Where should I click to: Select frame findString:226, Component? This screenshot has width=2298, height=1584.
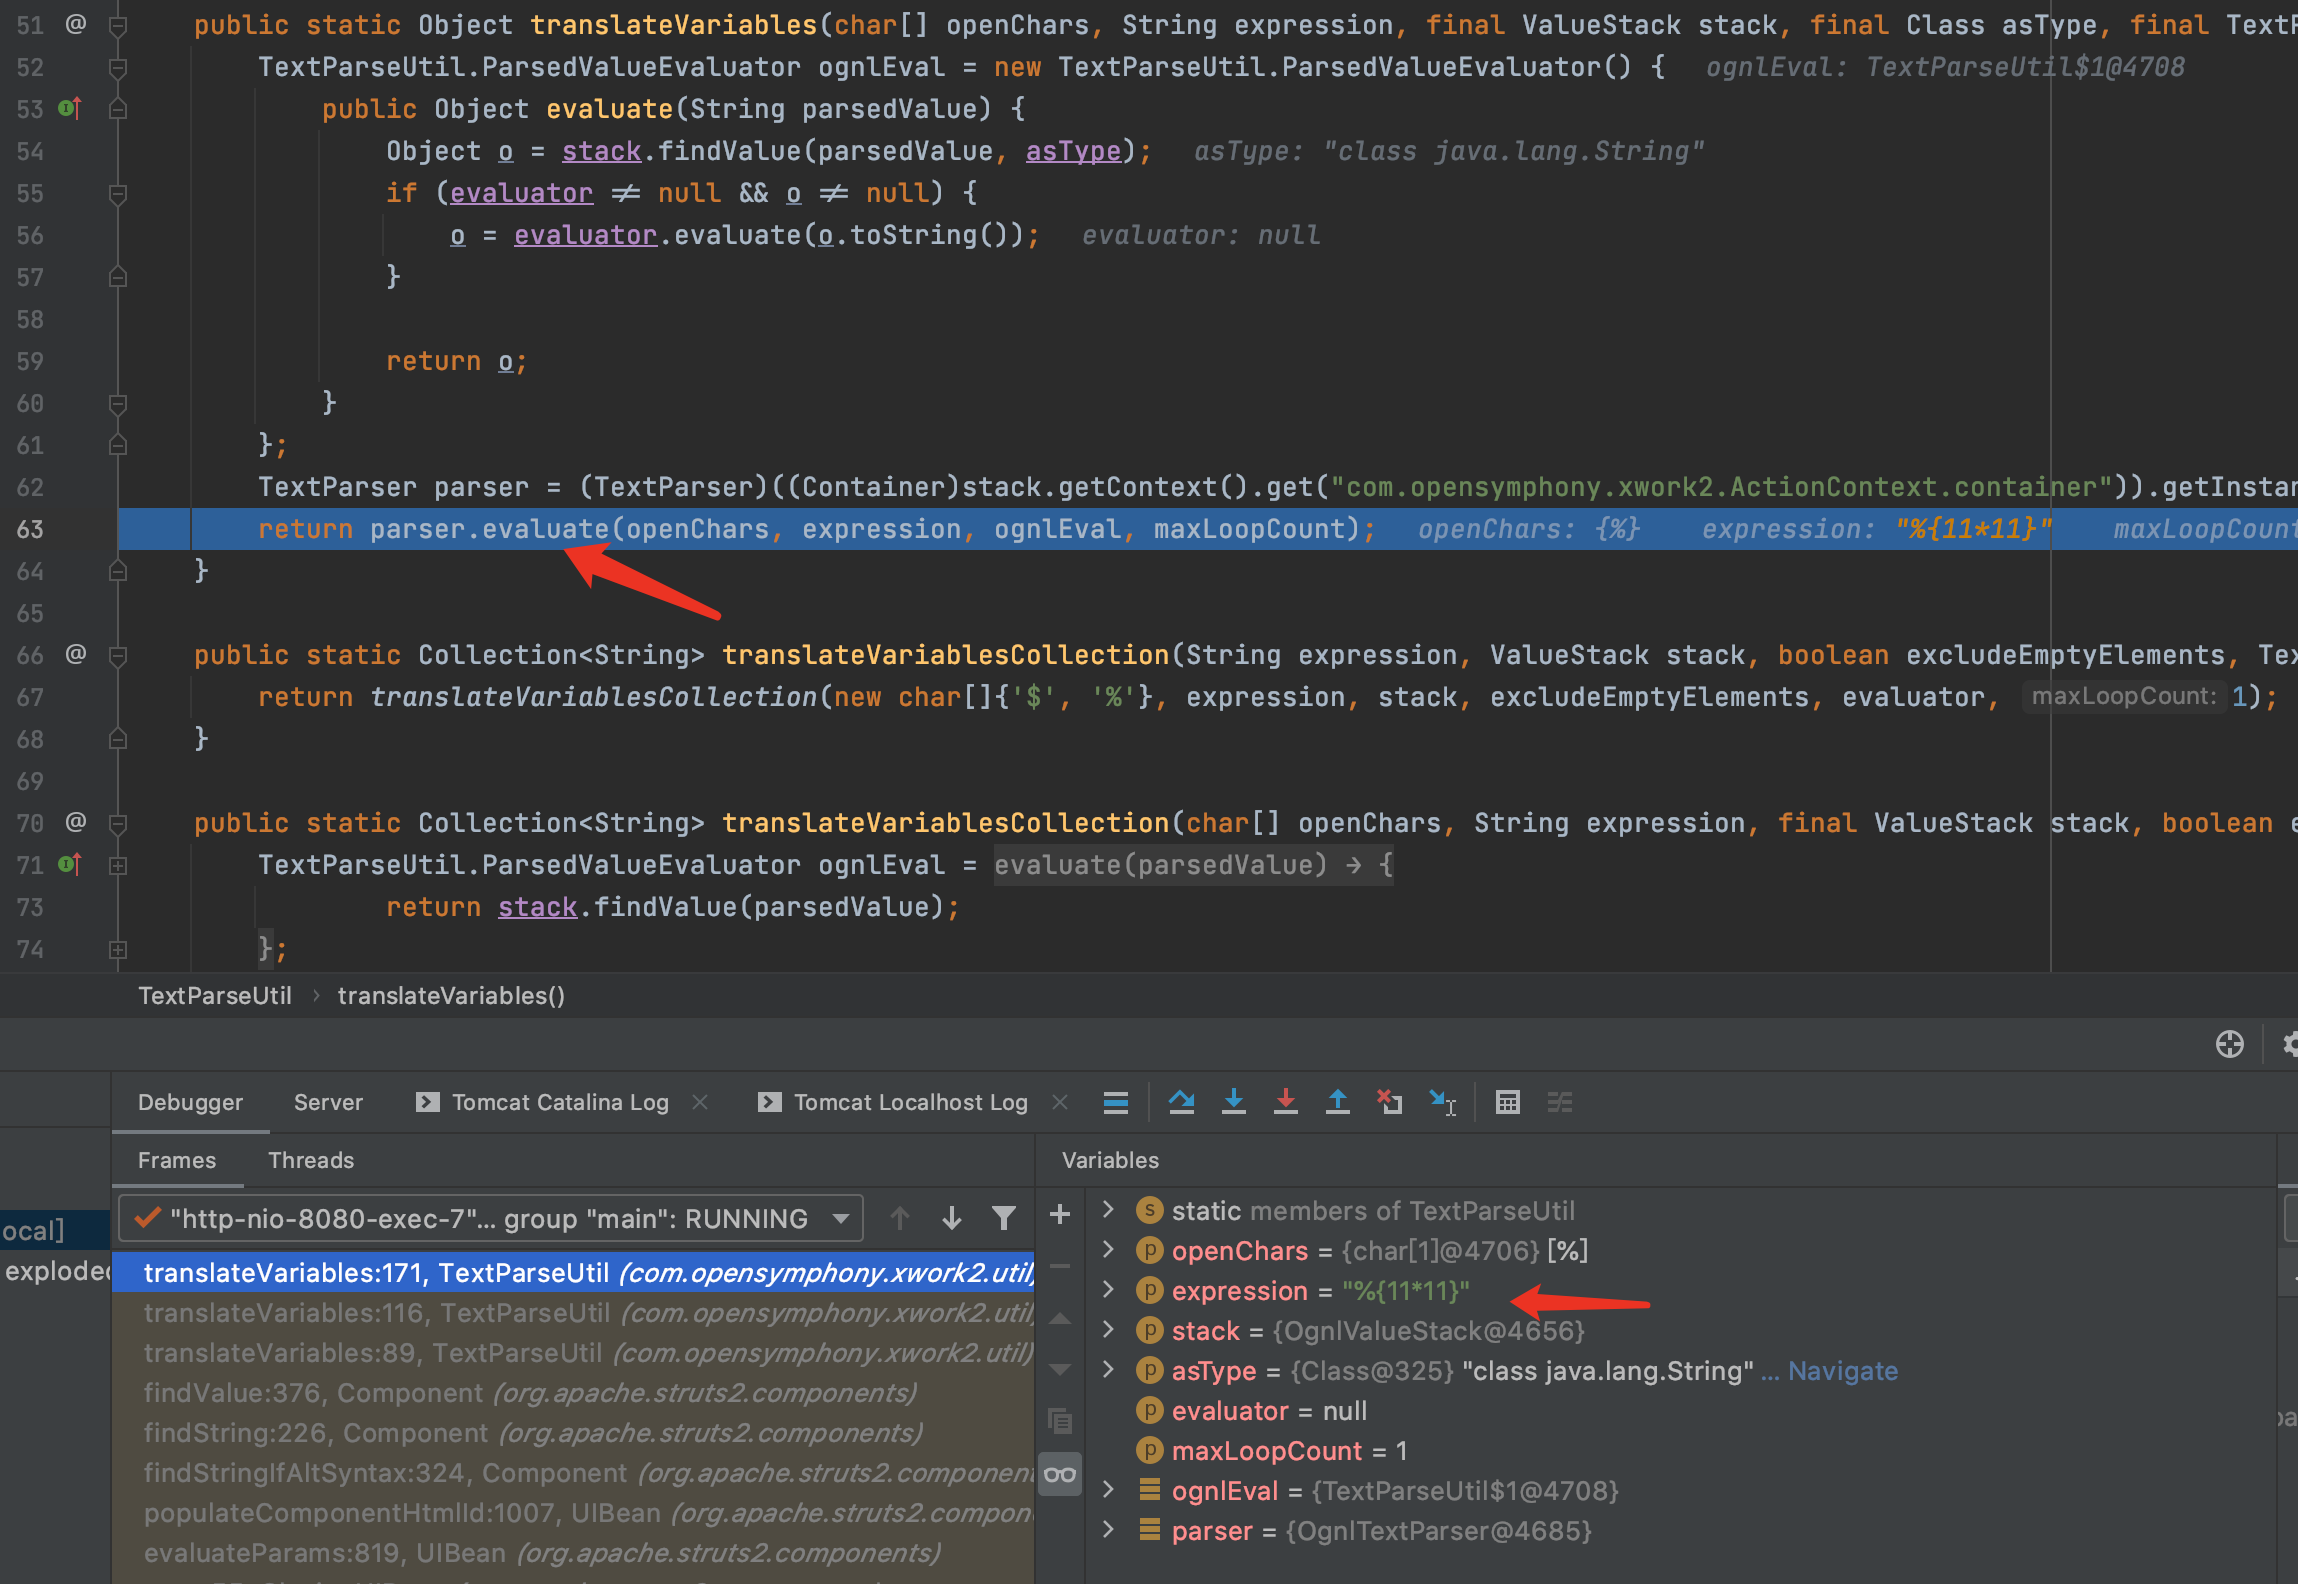573,1432
